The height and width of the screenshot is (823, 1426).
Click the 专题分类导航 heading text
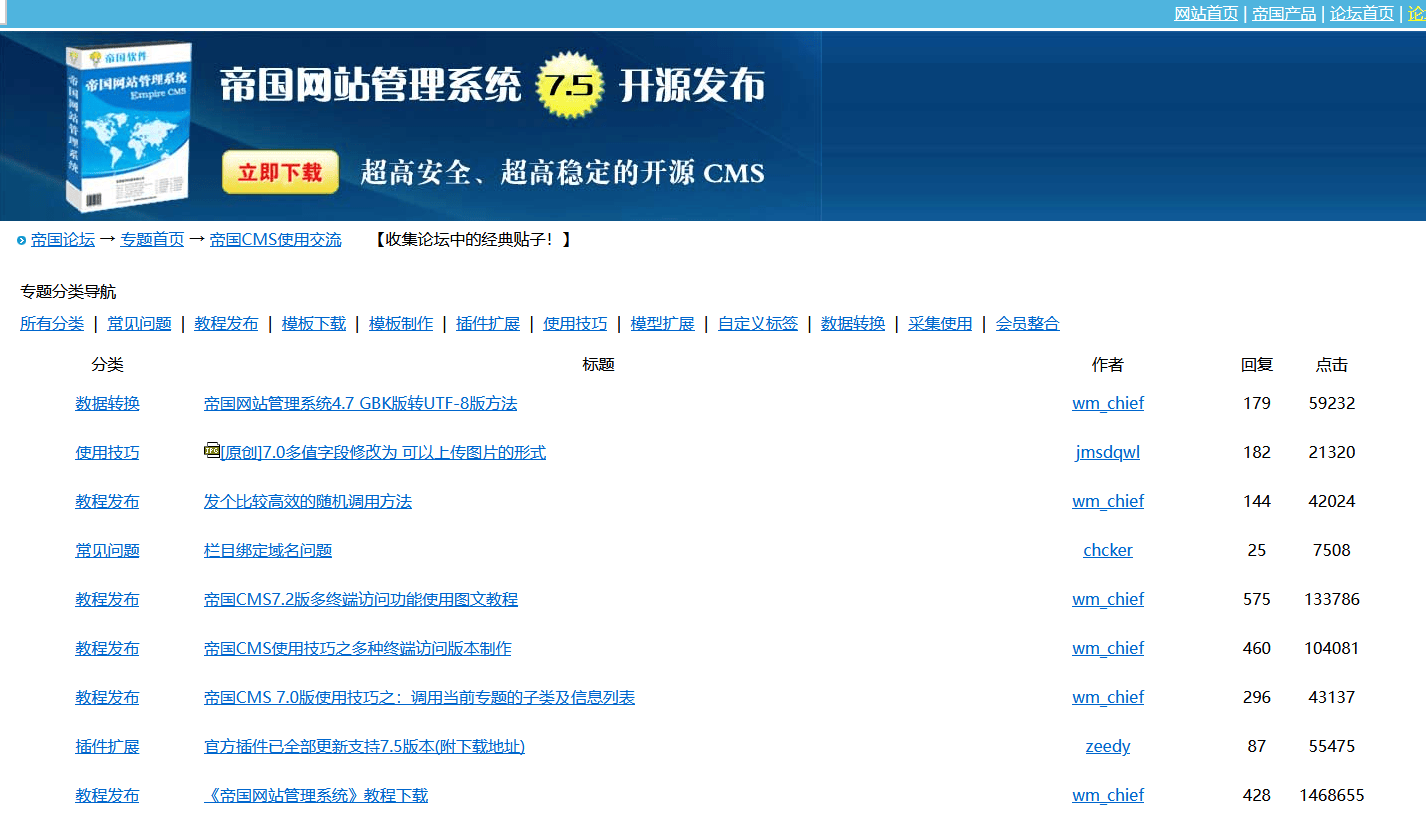68,292
